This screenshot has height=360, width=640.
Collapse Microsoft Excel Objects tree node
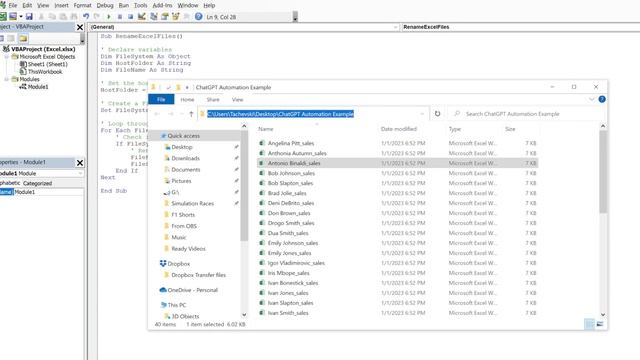point(7,57)
